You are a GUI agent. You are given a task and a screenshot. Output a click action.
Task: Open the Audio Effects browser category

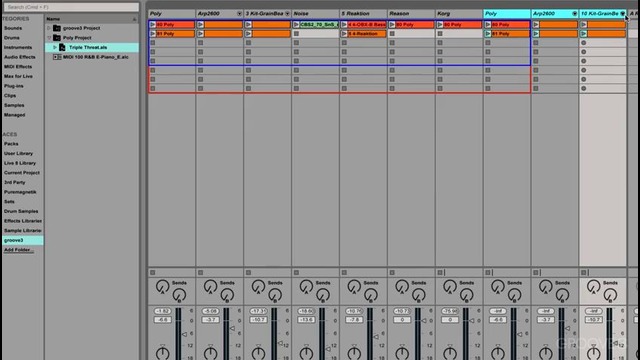point(20,57)
